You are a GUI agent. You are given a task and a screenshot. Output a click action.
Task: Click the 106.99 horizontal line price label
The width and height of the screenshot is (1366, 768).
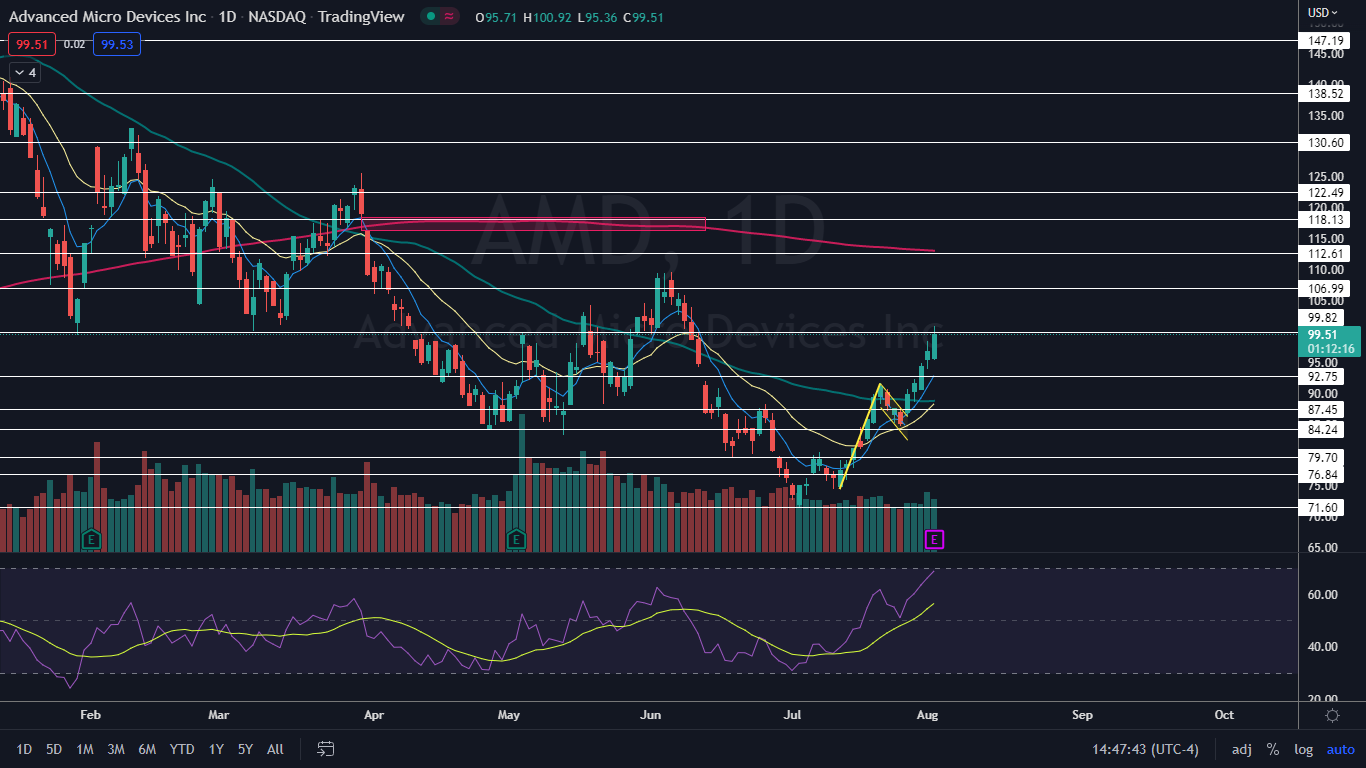tap(1324, 288)
